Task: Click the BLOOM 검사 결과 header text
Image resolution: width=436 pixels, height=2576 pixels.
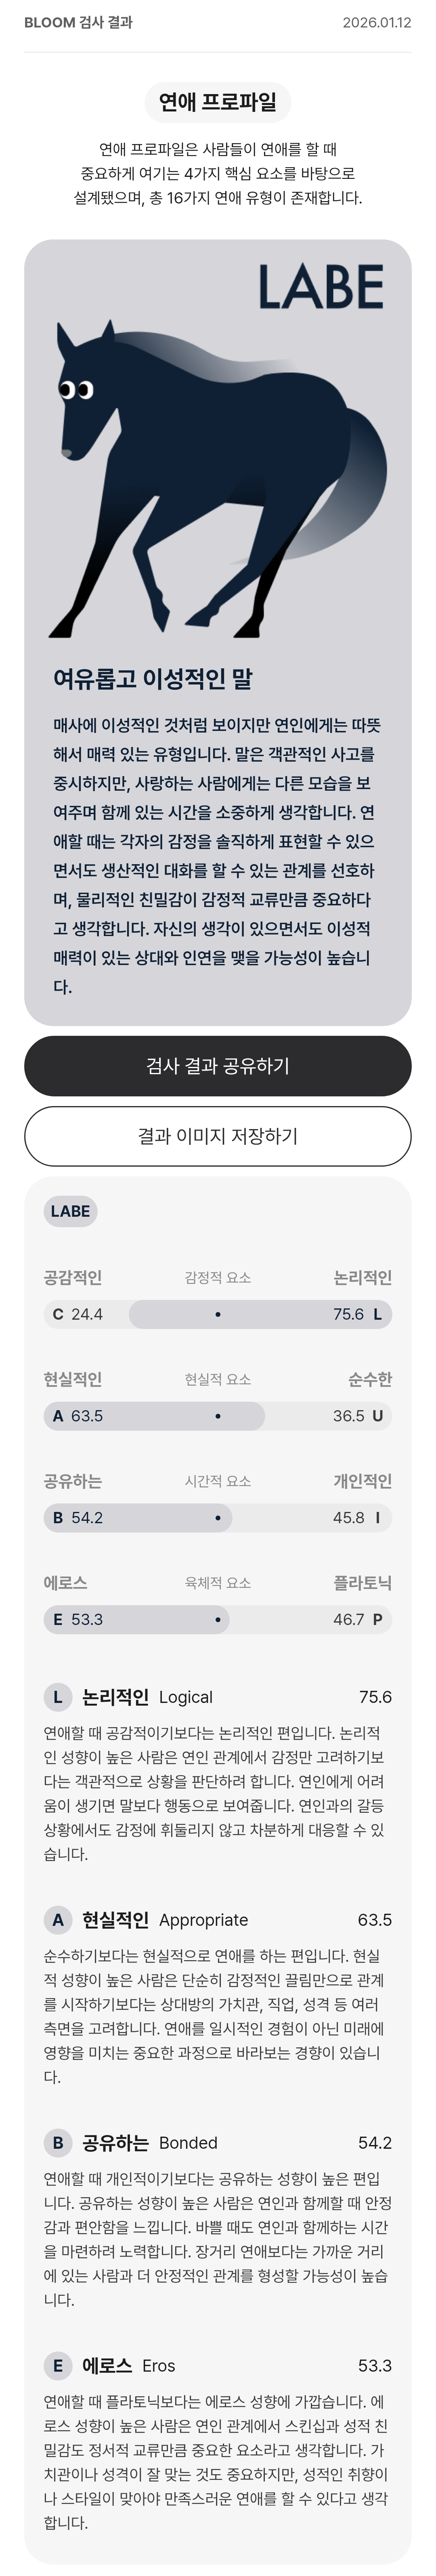Action: click(78, 22)
